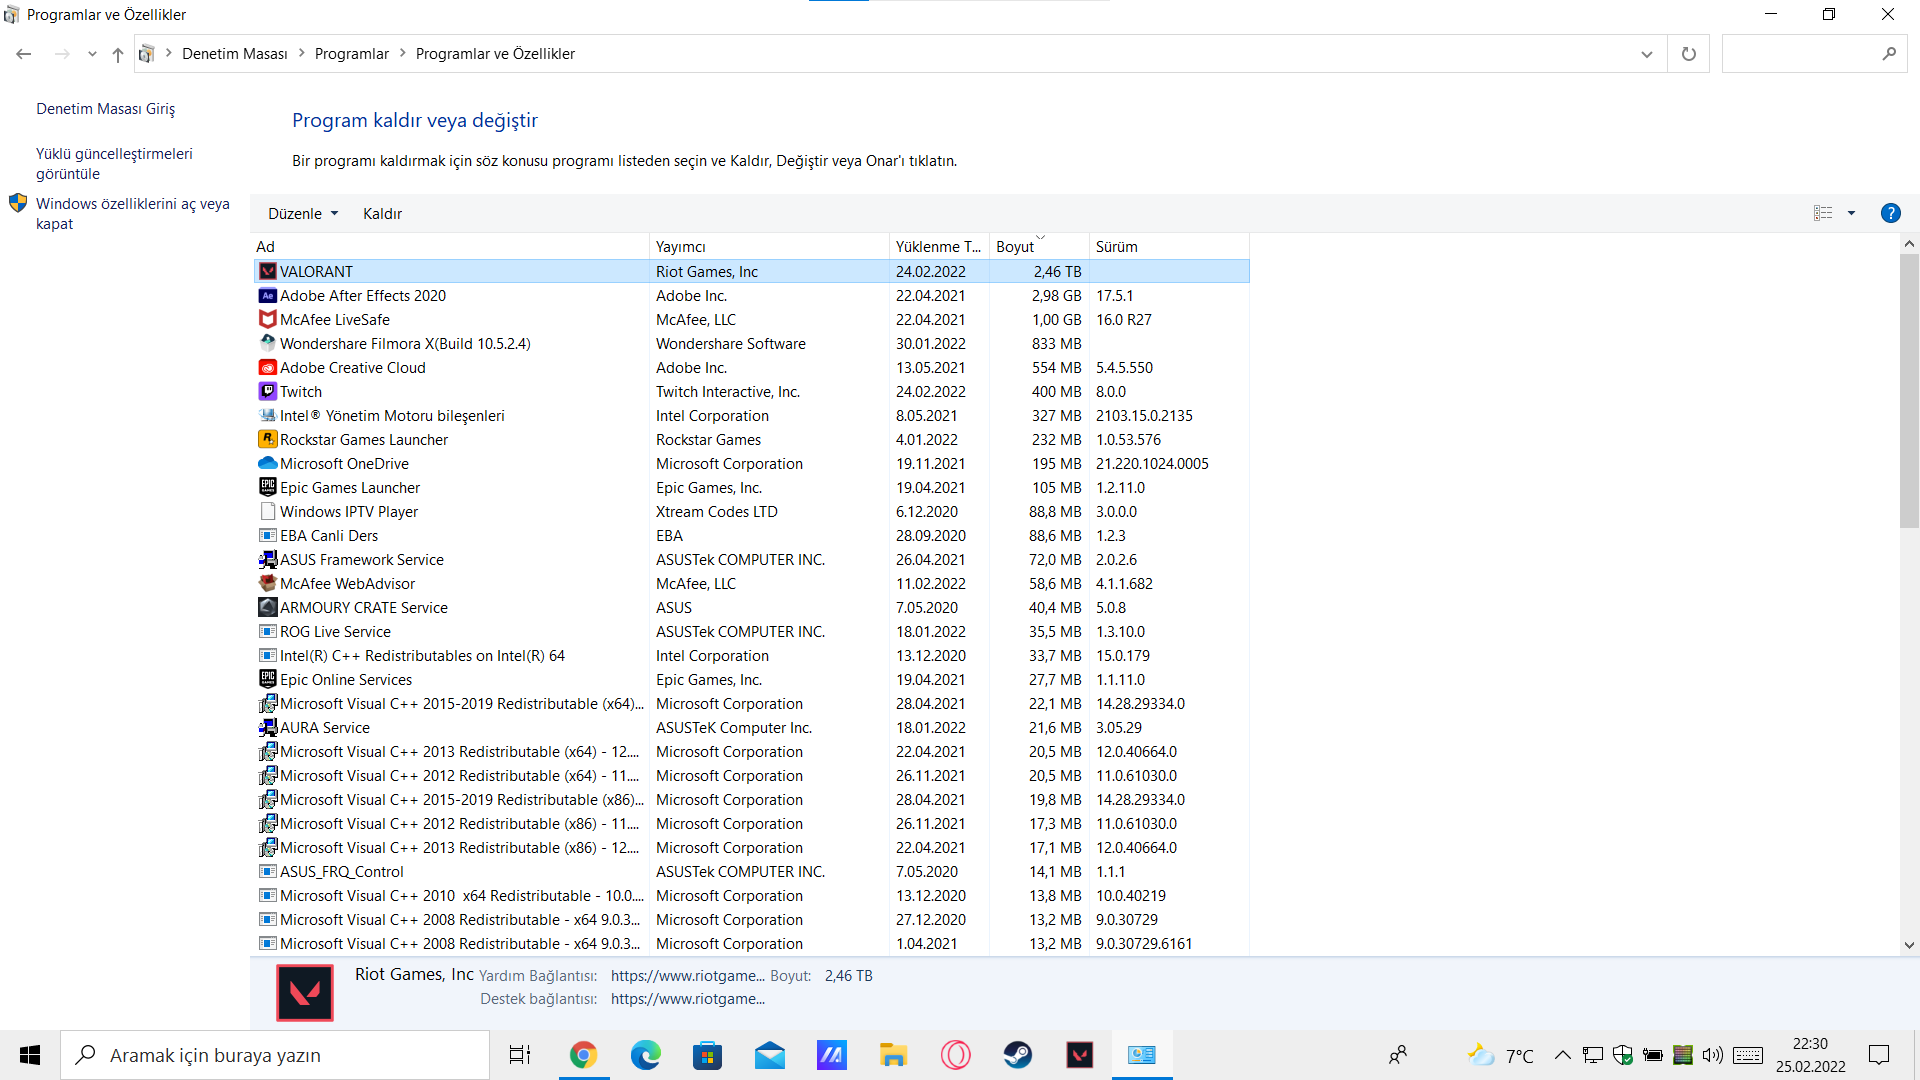
Task: Click the Epic Games Launcher icon
Action: [x=267, y=487]
